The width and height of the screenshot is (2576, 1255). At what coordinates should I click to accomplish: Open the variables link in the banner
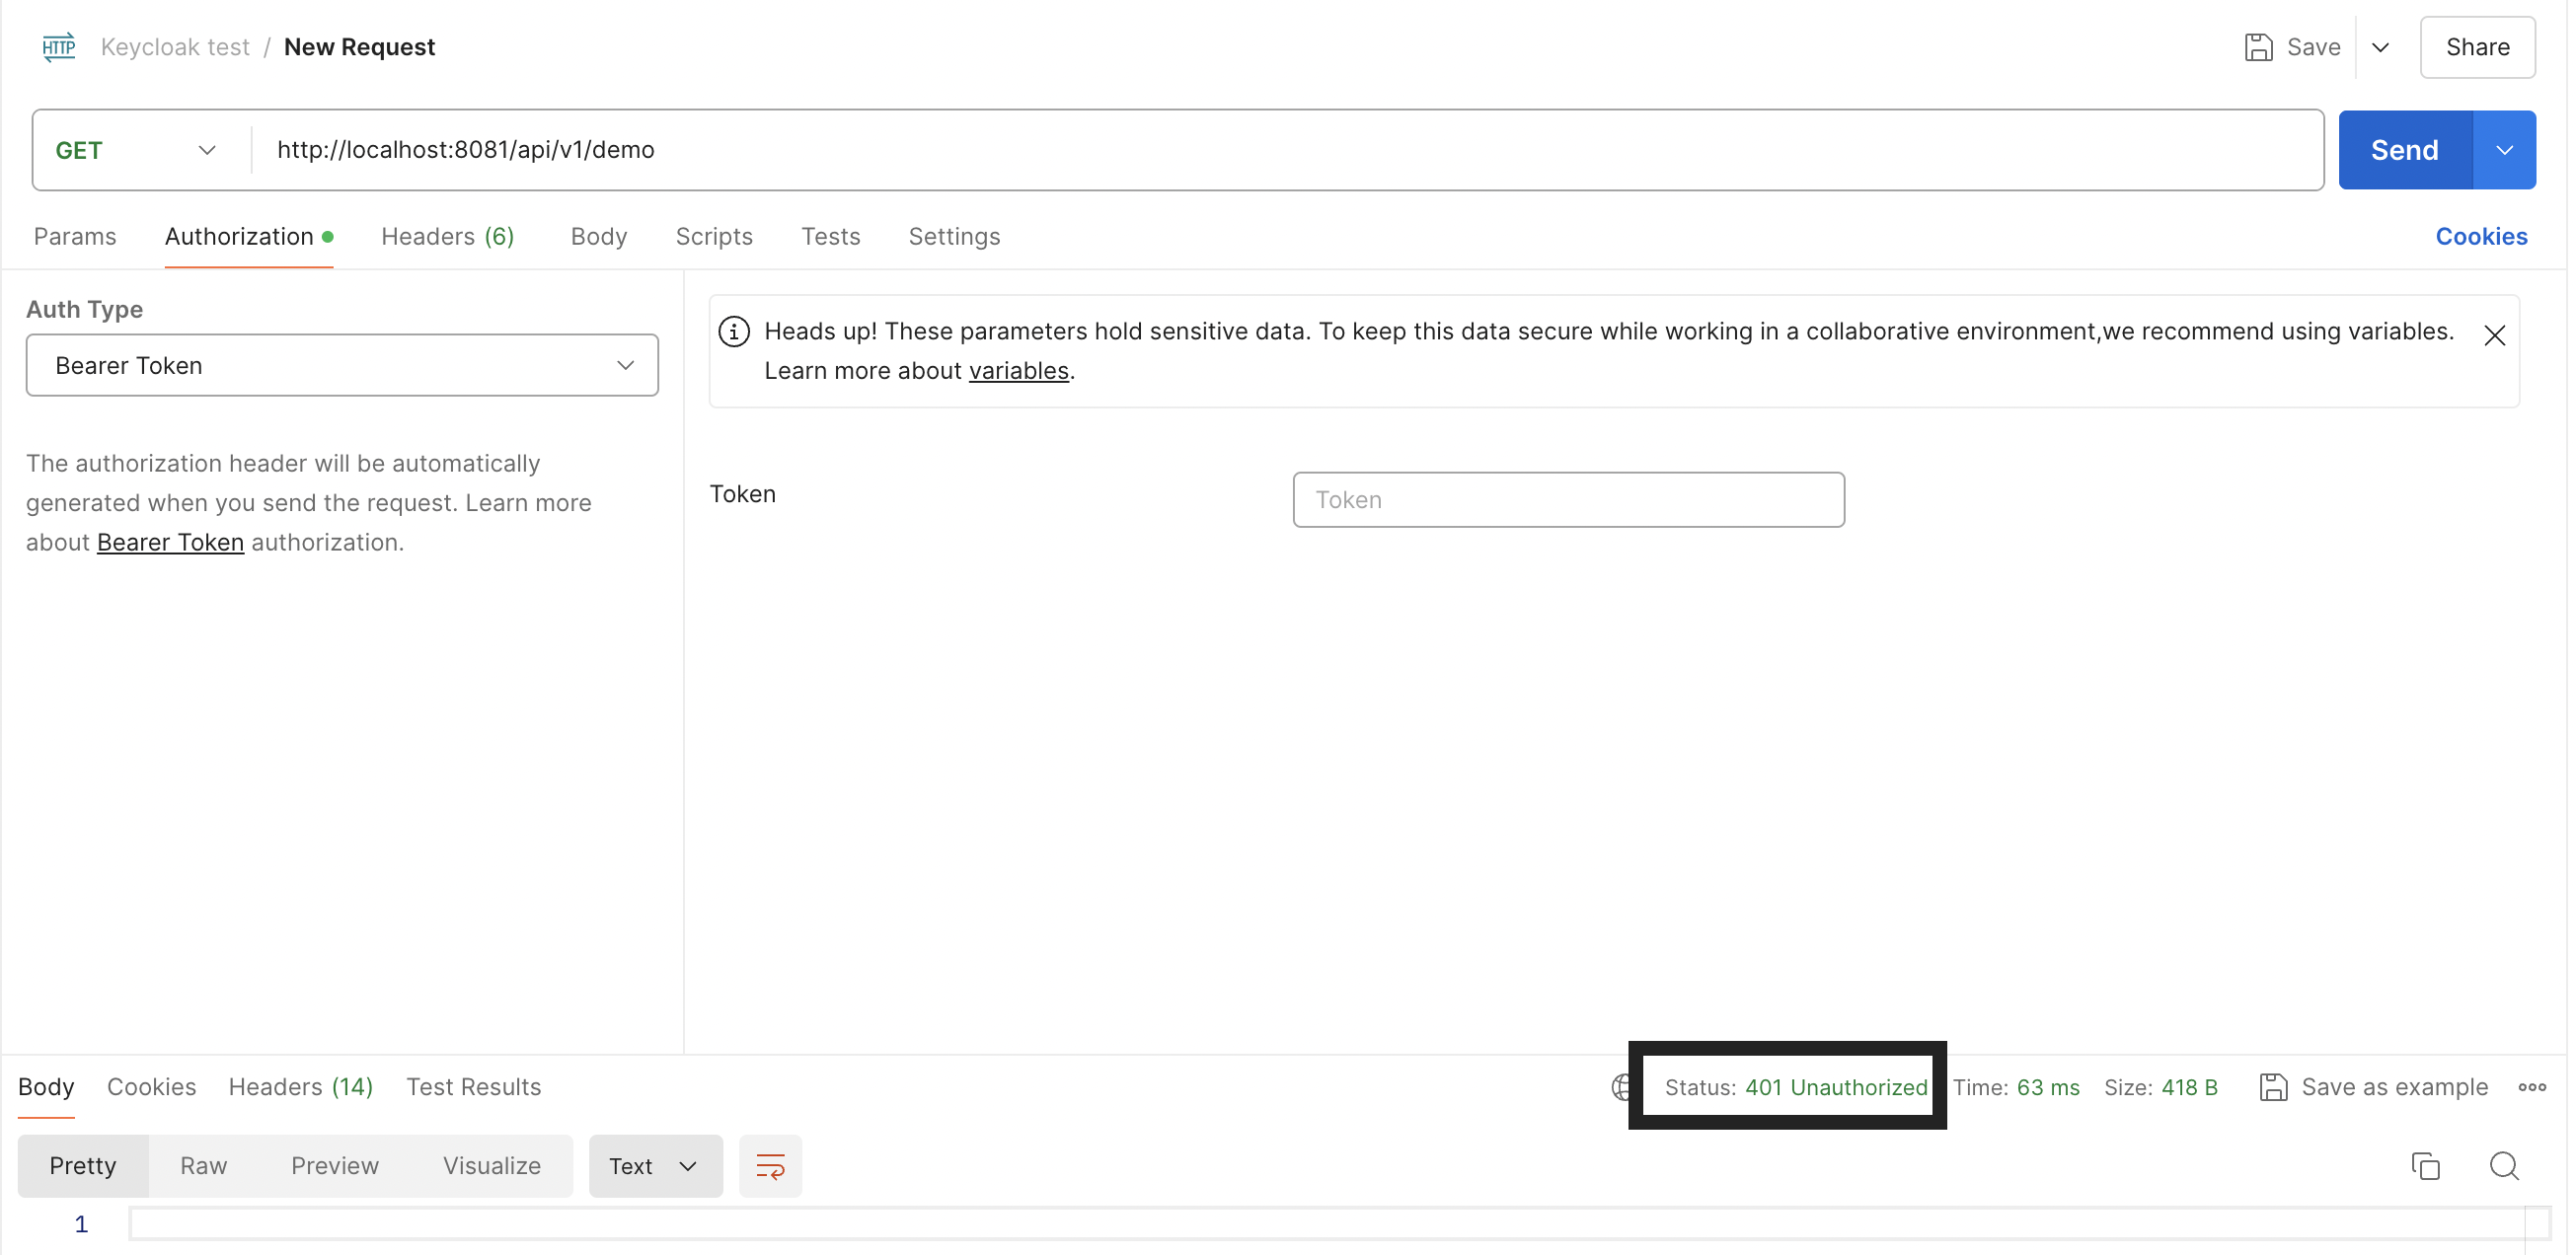[x=1018, y=371]
